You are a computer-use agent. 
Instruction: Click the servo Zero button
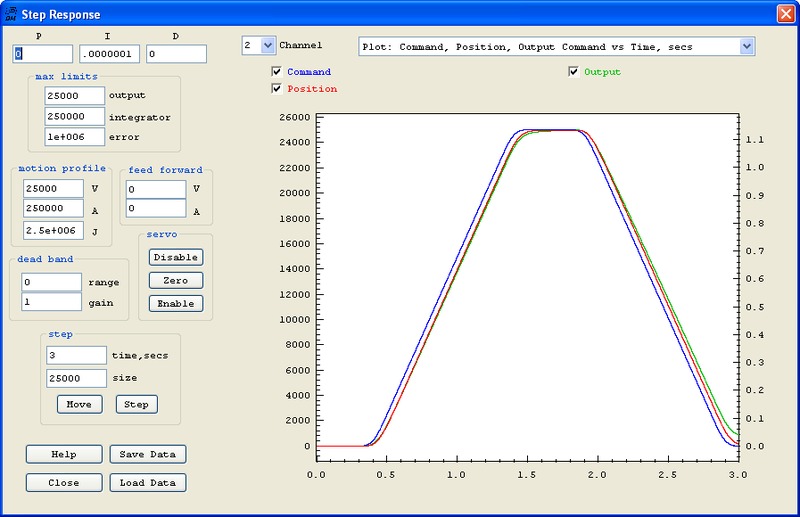(175, 280)
